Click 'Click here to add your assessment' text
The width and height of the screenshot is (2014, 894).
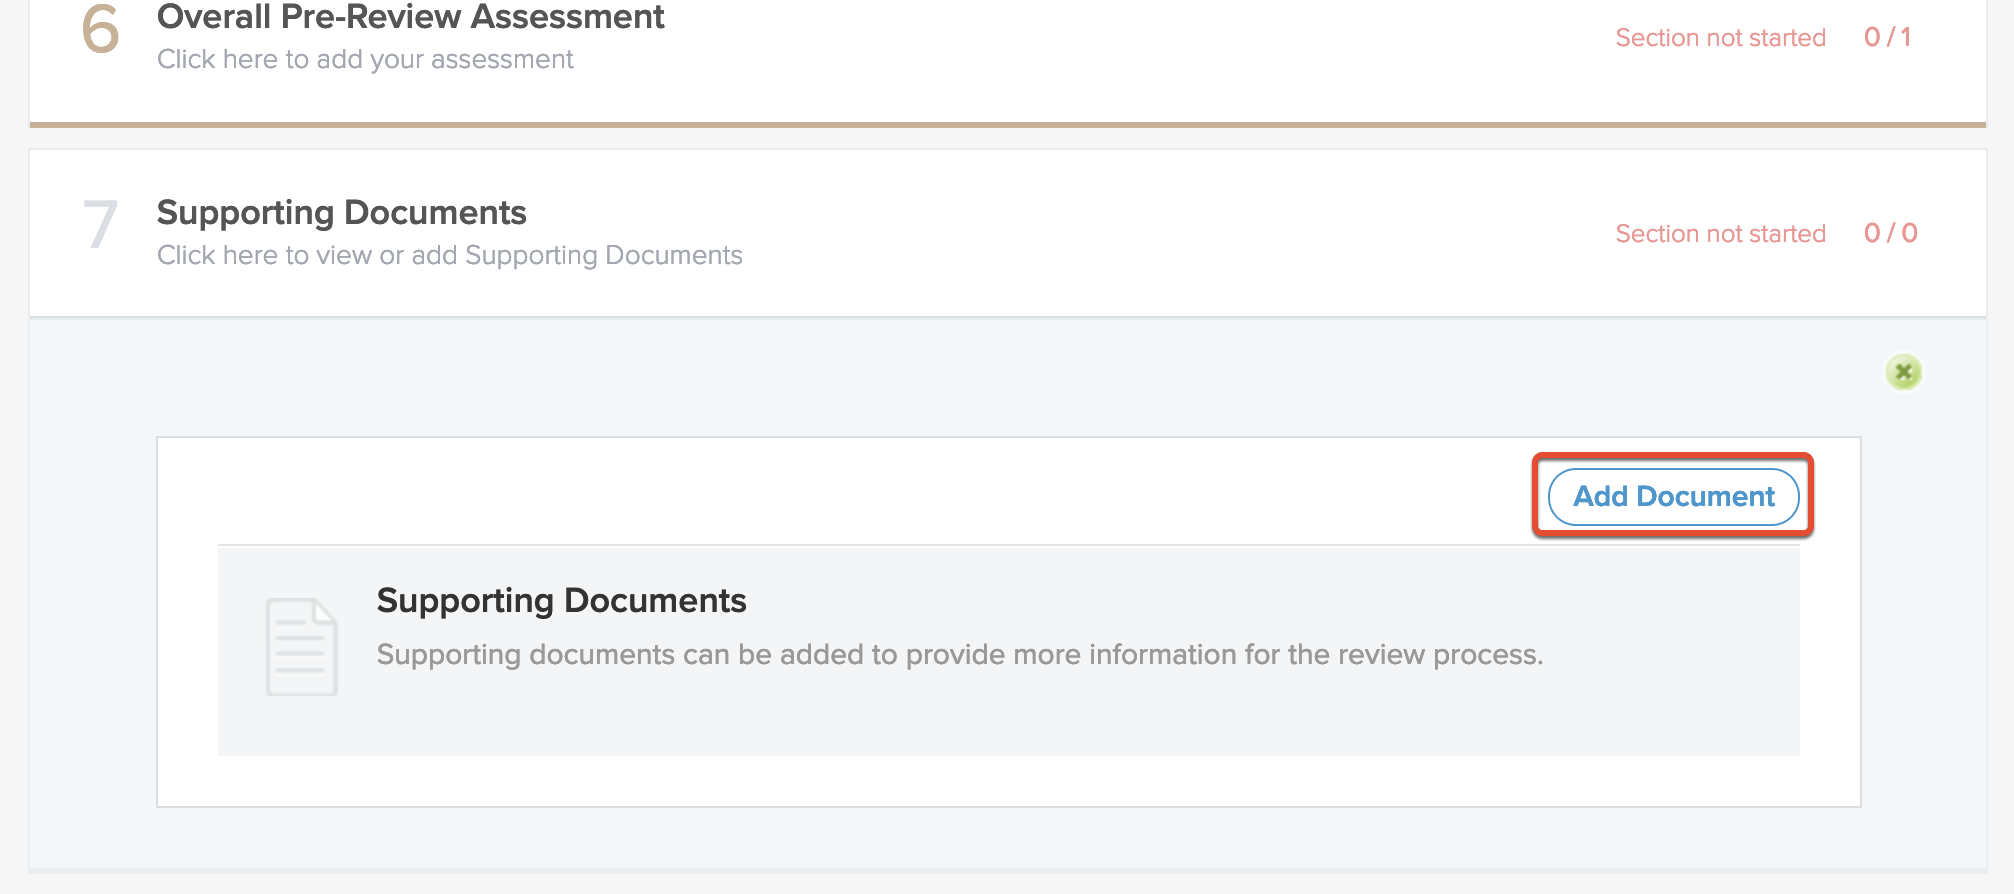click(365, 60)
